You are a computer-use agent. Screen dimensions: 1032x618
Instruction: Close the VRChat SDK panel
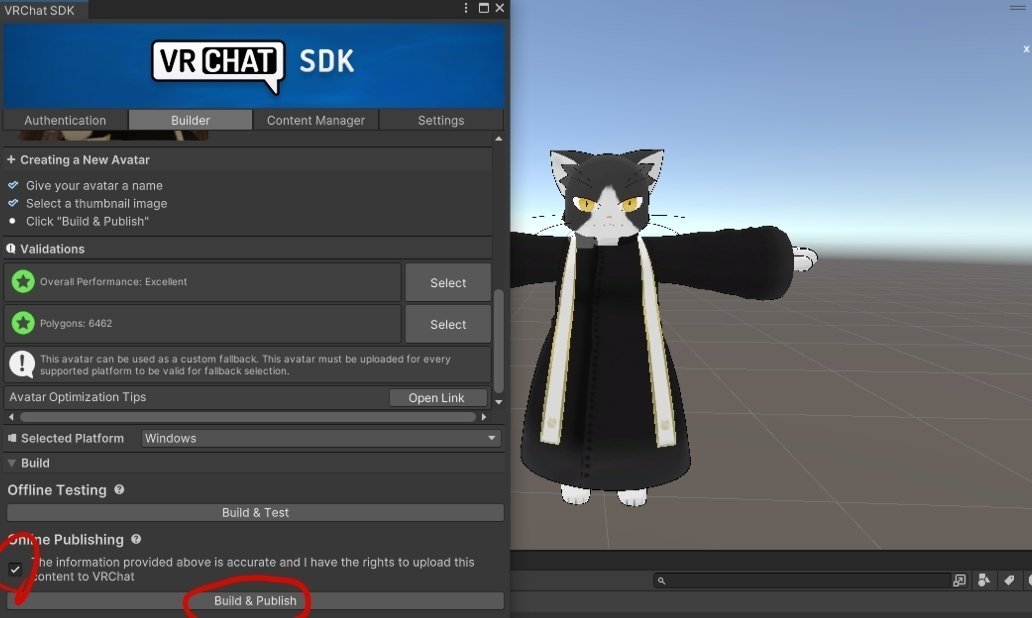click(x=500, y=8)
